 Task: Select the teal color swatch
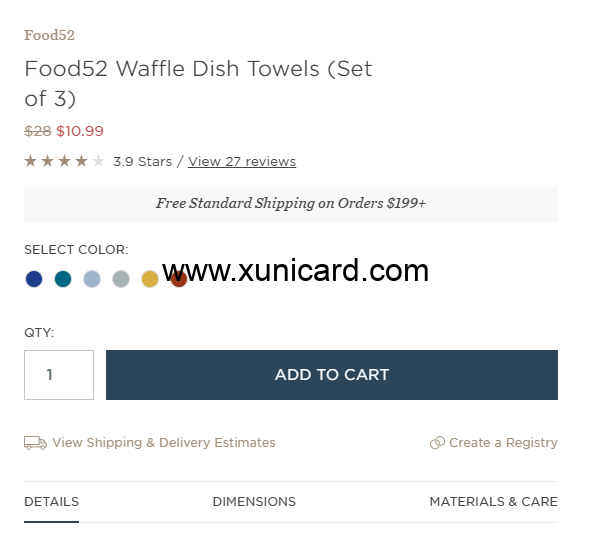click(63, 279)
